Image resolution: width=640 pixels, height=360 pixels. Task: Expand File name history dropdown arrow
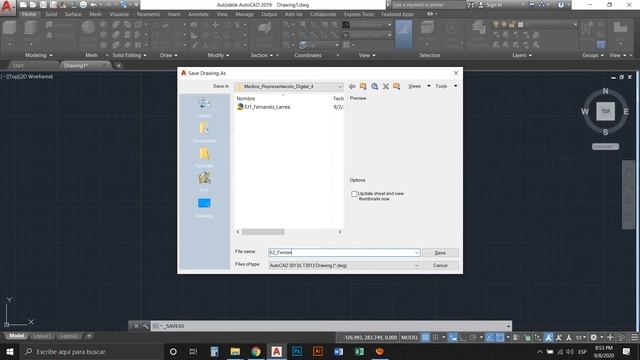point(416,253)
